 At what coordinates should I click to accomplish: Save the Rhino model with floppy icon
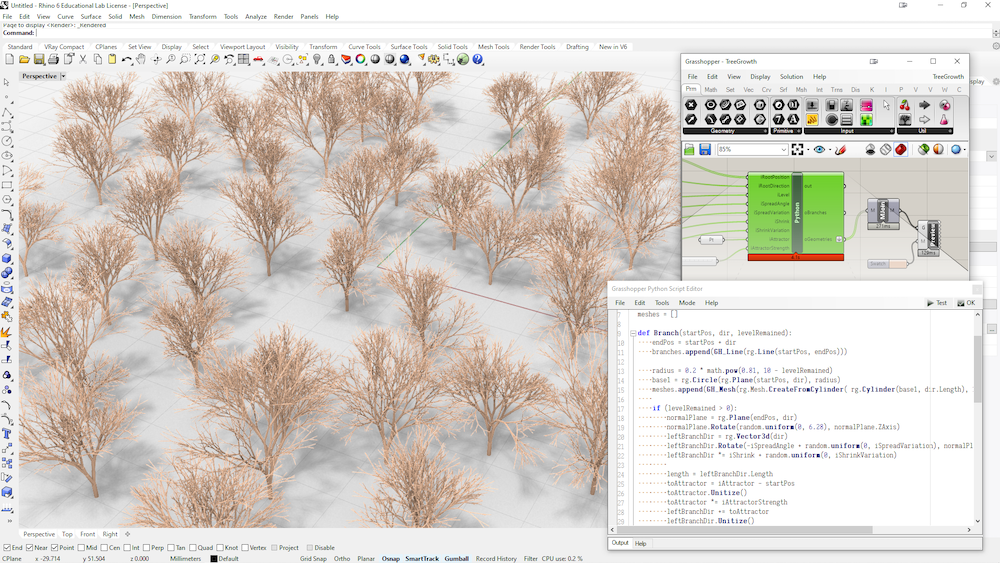click(39, 59)
